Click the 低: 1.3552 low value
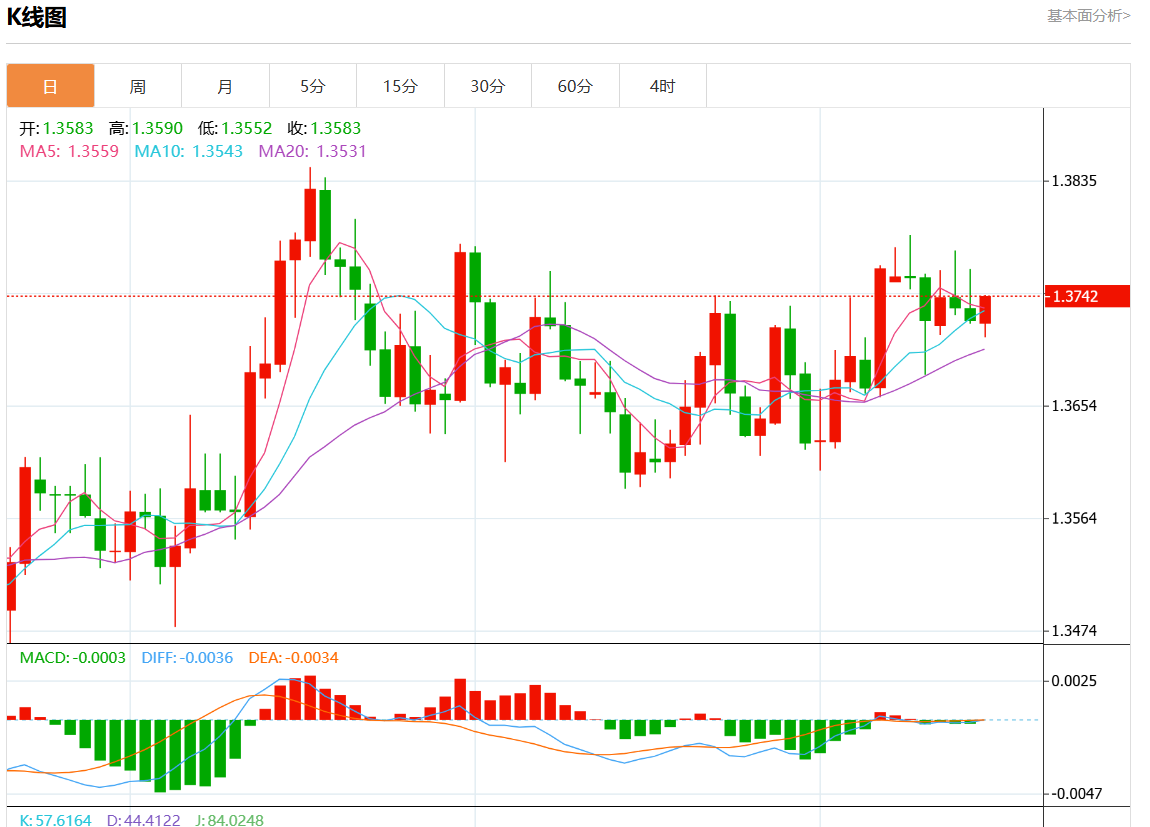The width and height of the screenshot is (1150, 827). pos(235,128)
